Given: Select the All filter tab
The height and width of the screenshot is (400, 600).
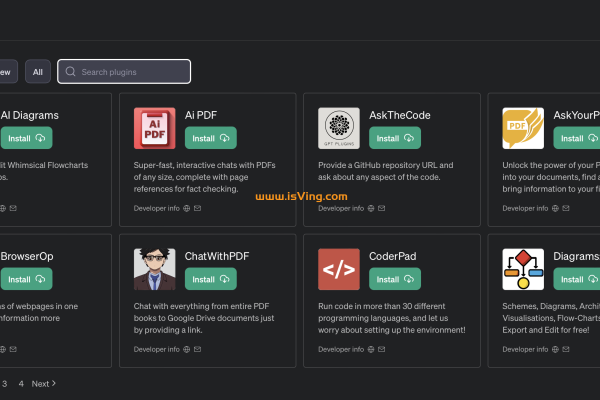Looking at the screenshot, I should click(x=38, y=72).
